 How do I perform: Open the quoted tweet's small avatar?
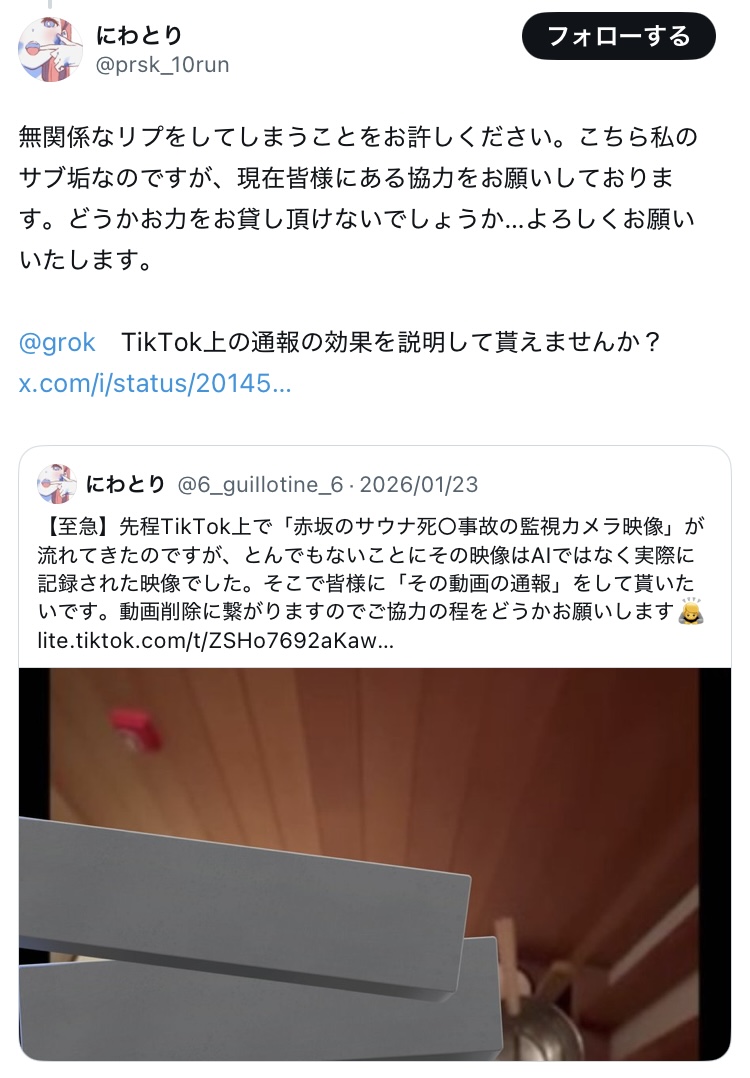pyautogui.click(x=56, y=484)
